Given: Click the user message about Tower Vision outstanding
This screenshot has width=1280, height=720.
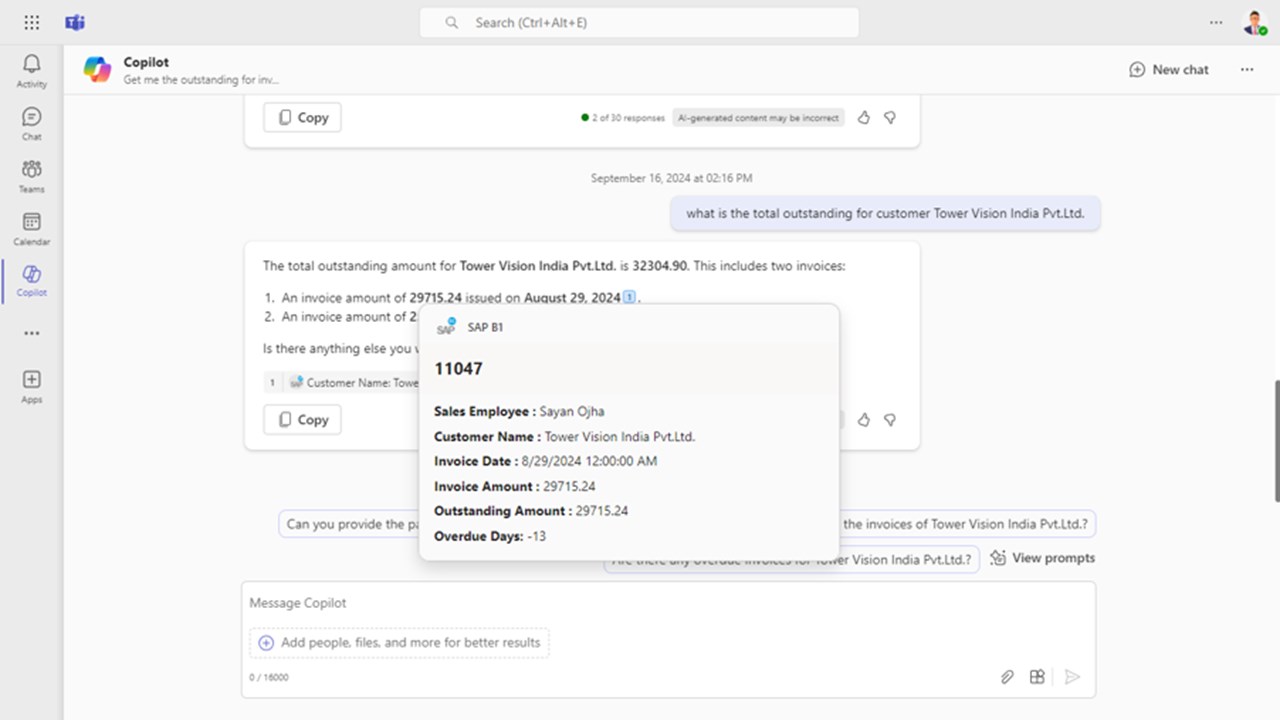Looking at the screenshot, I should [x=885, y=213].
